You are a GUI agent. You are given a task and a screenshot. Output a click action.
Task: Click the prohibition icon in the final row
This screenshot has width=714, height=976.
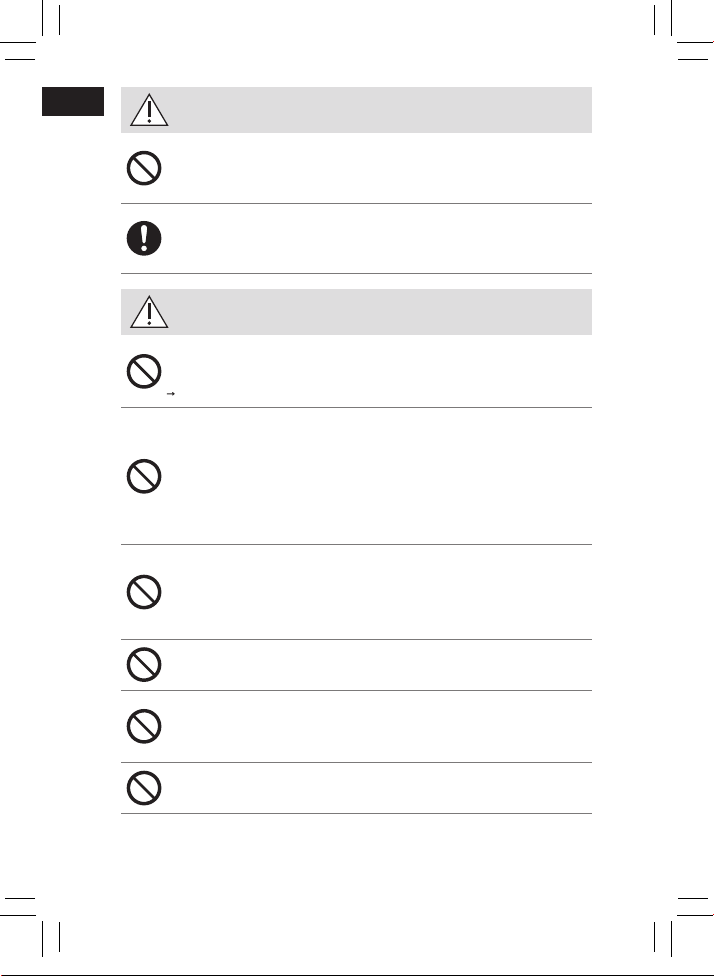click(x=144, y=788)
